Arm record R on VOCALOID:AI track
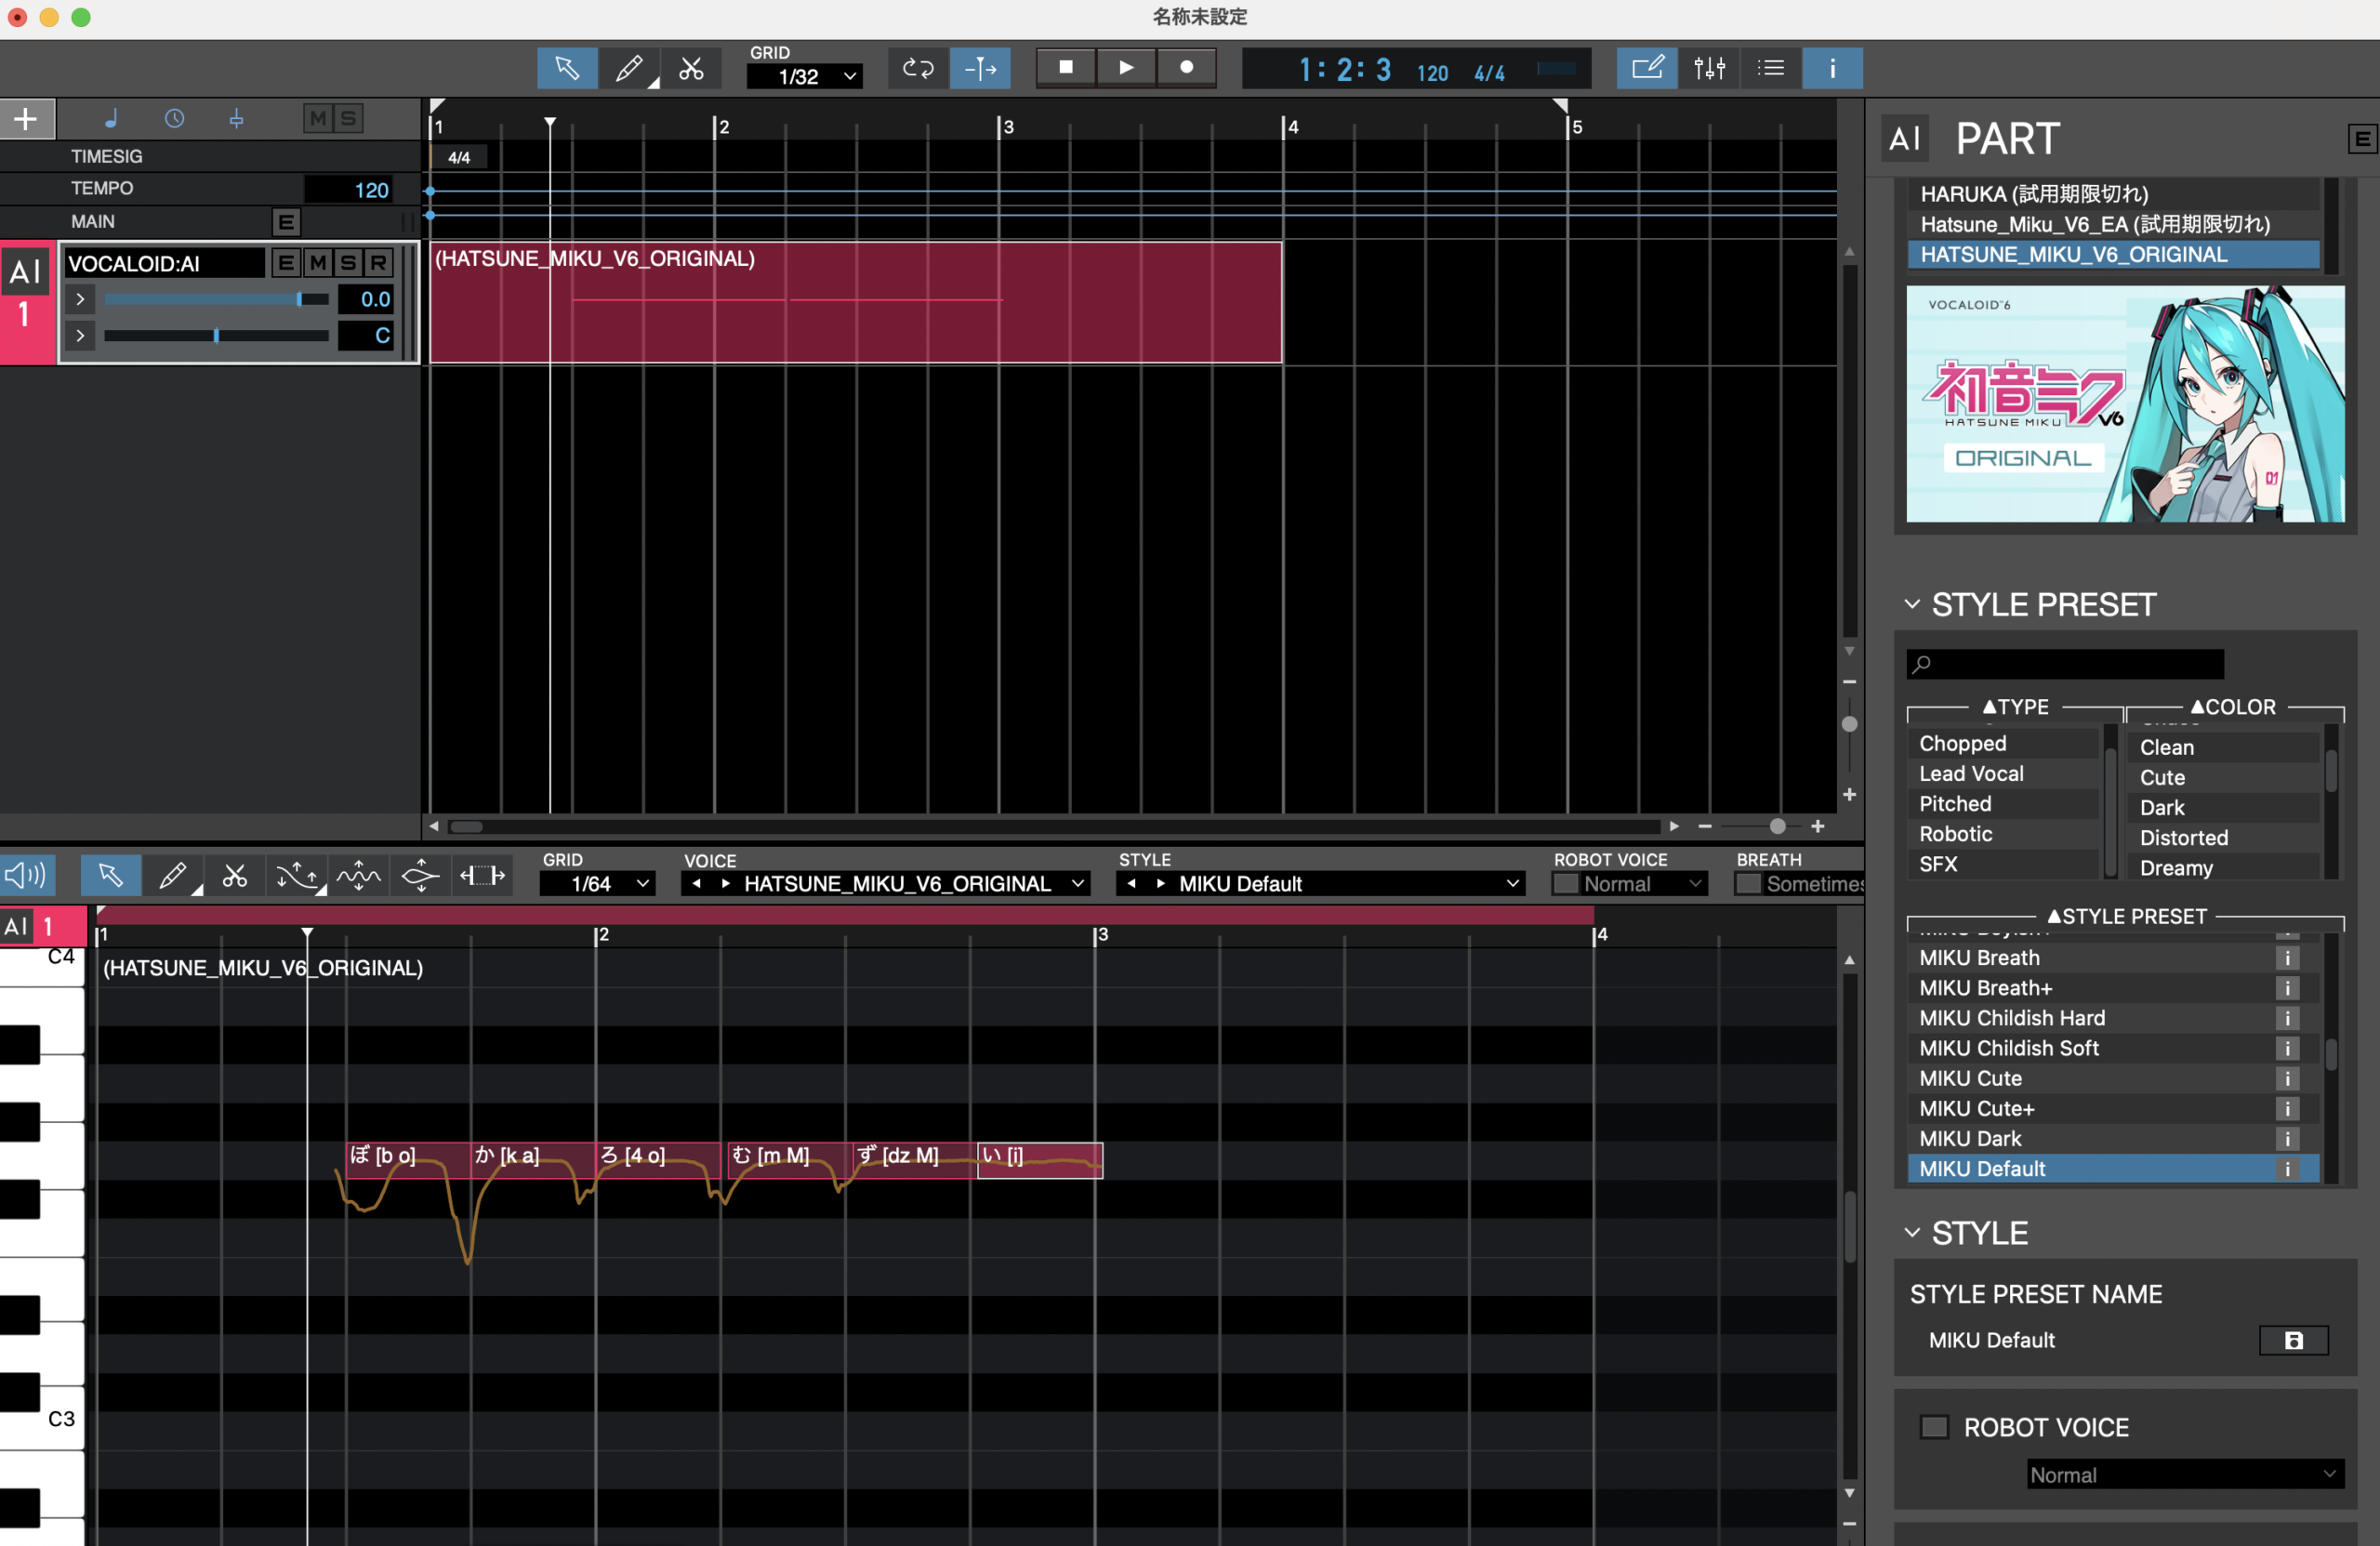The width and height of the screenshot is (2380, 1546). click(378, 263)
